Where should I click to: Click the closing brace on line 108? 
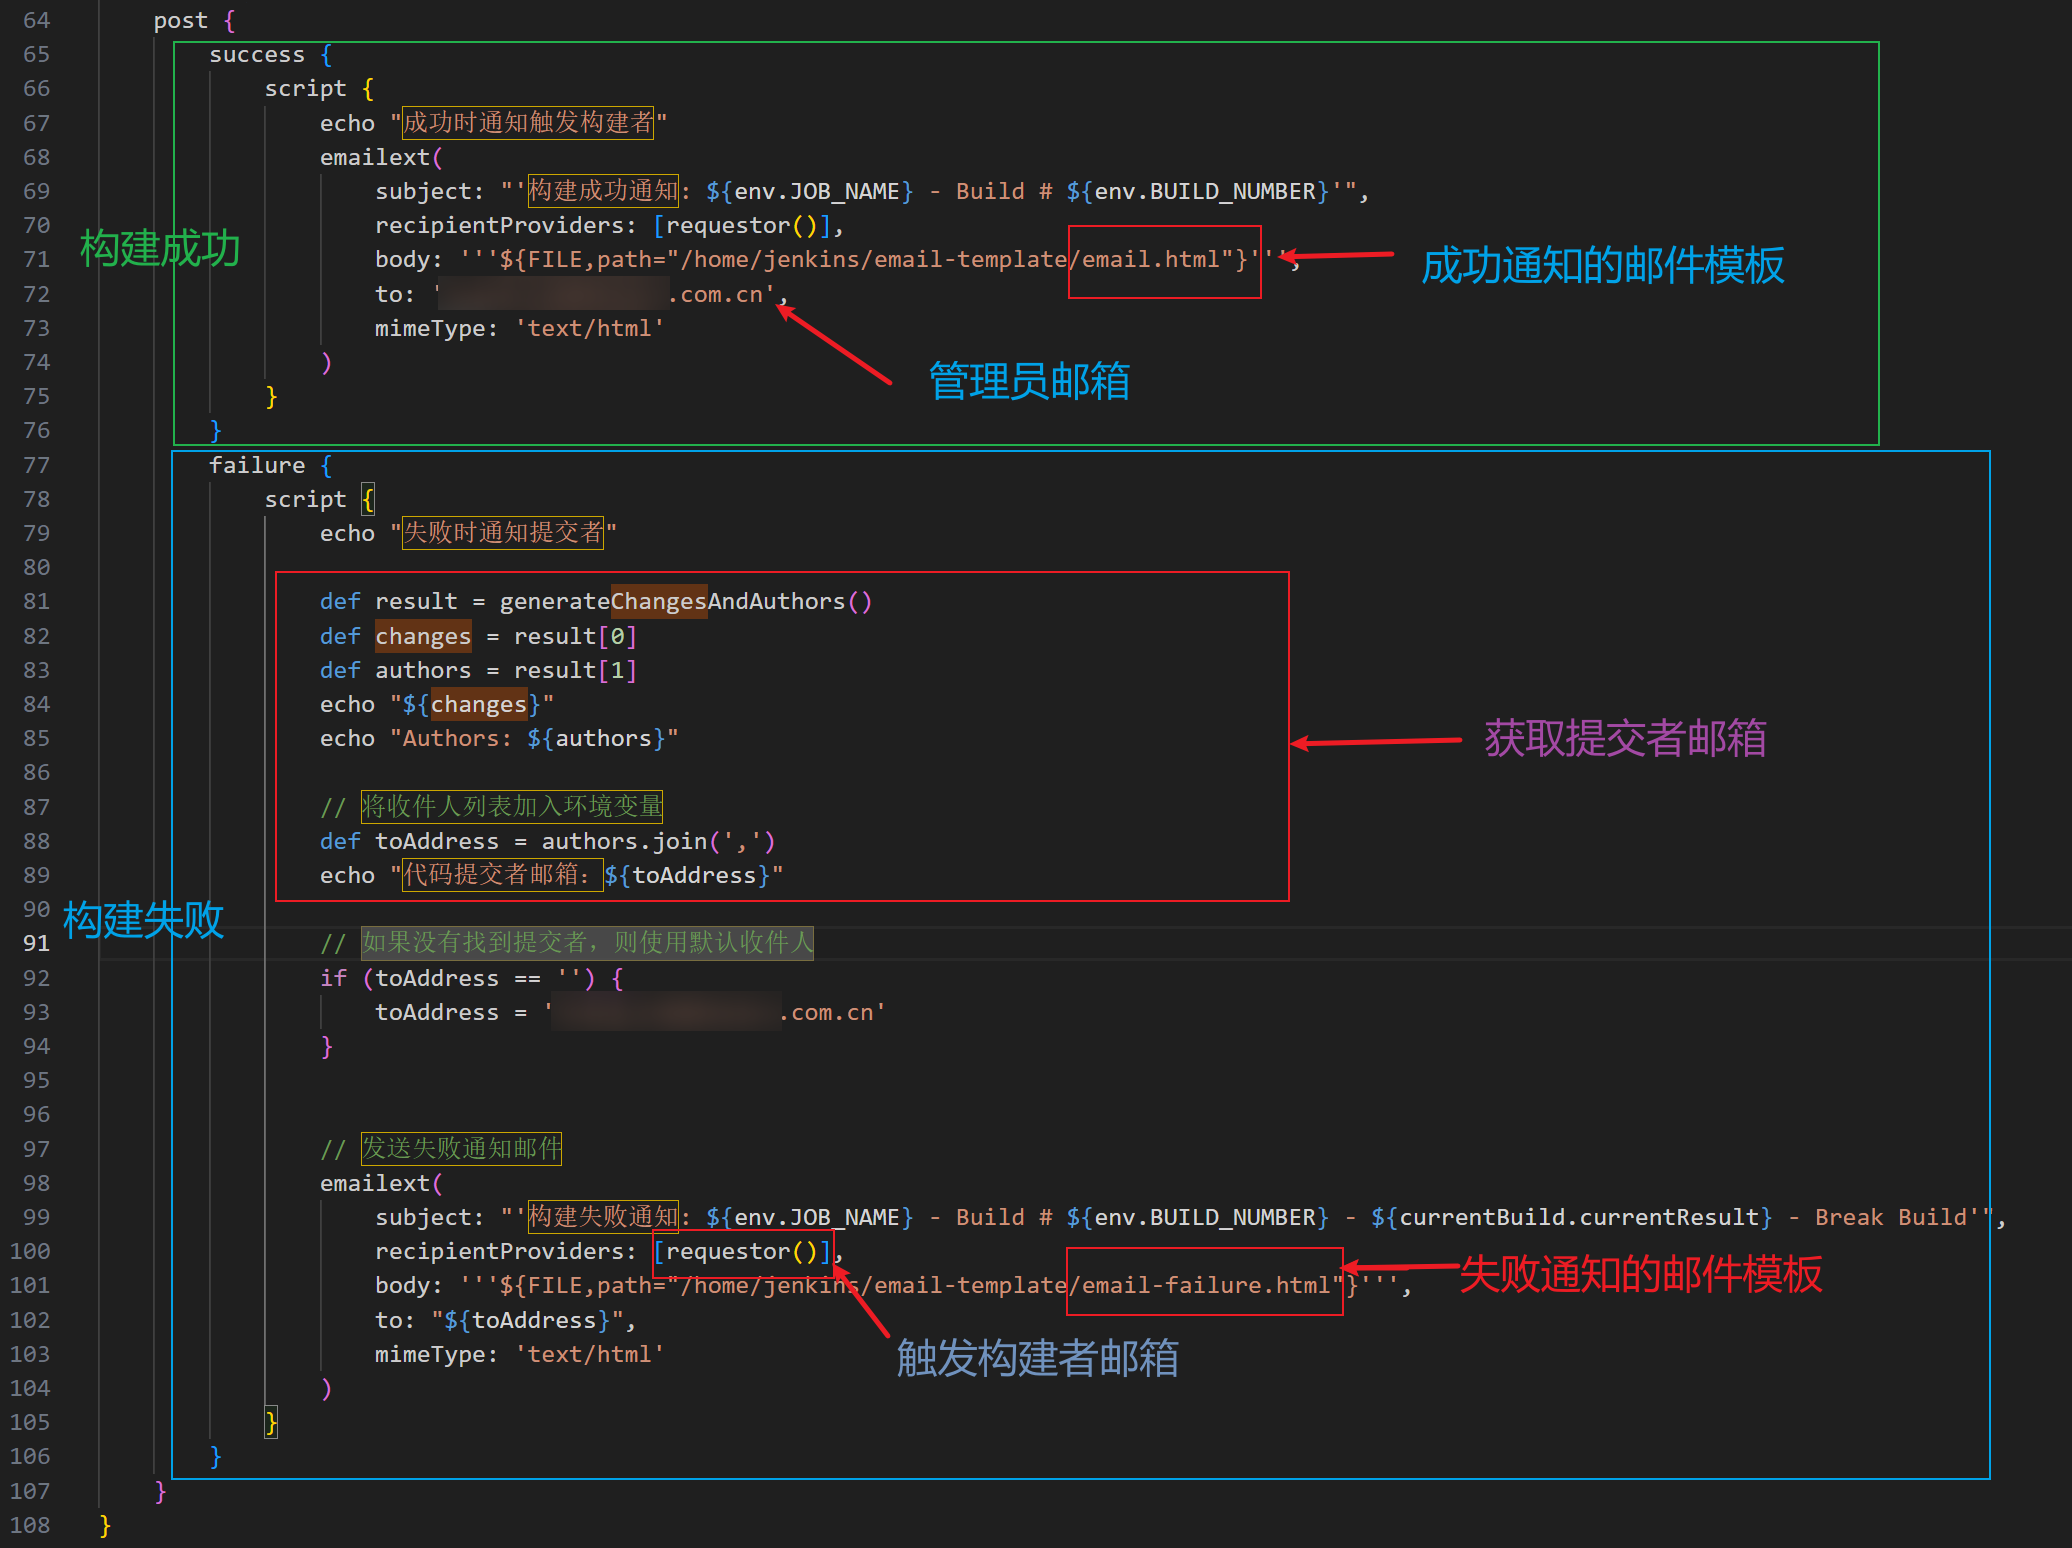click(105, 1525)
